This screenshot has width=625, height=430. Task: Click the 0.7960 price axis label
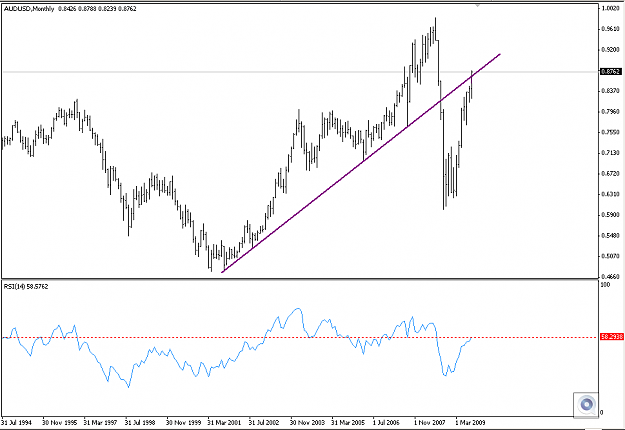click(x=610, y=111)
